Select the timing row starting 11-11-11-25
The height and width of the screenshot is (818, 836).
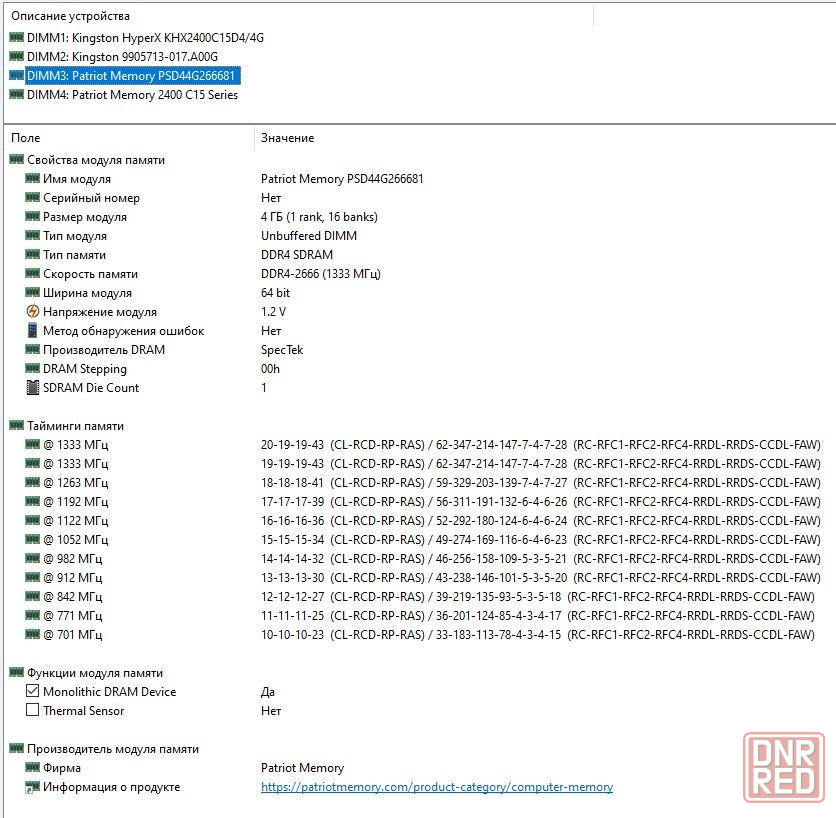click(x=537, y=616)
